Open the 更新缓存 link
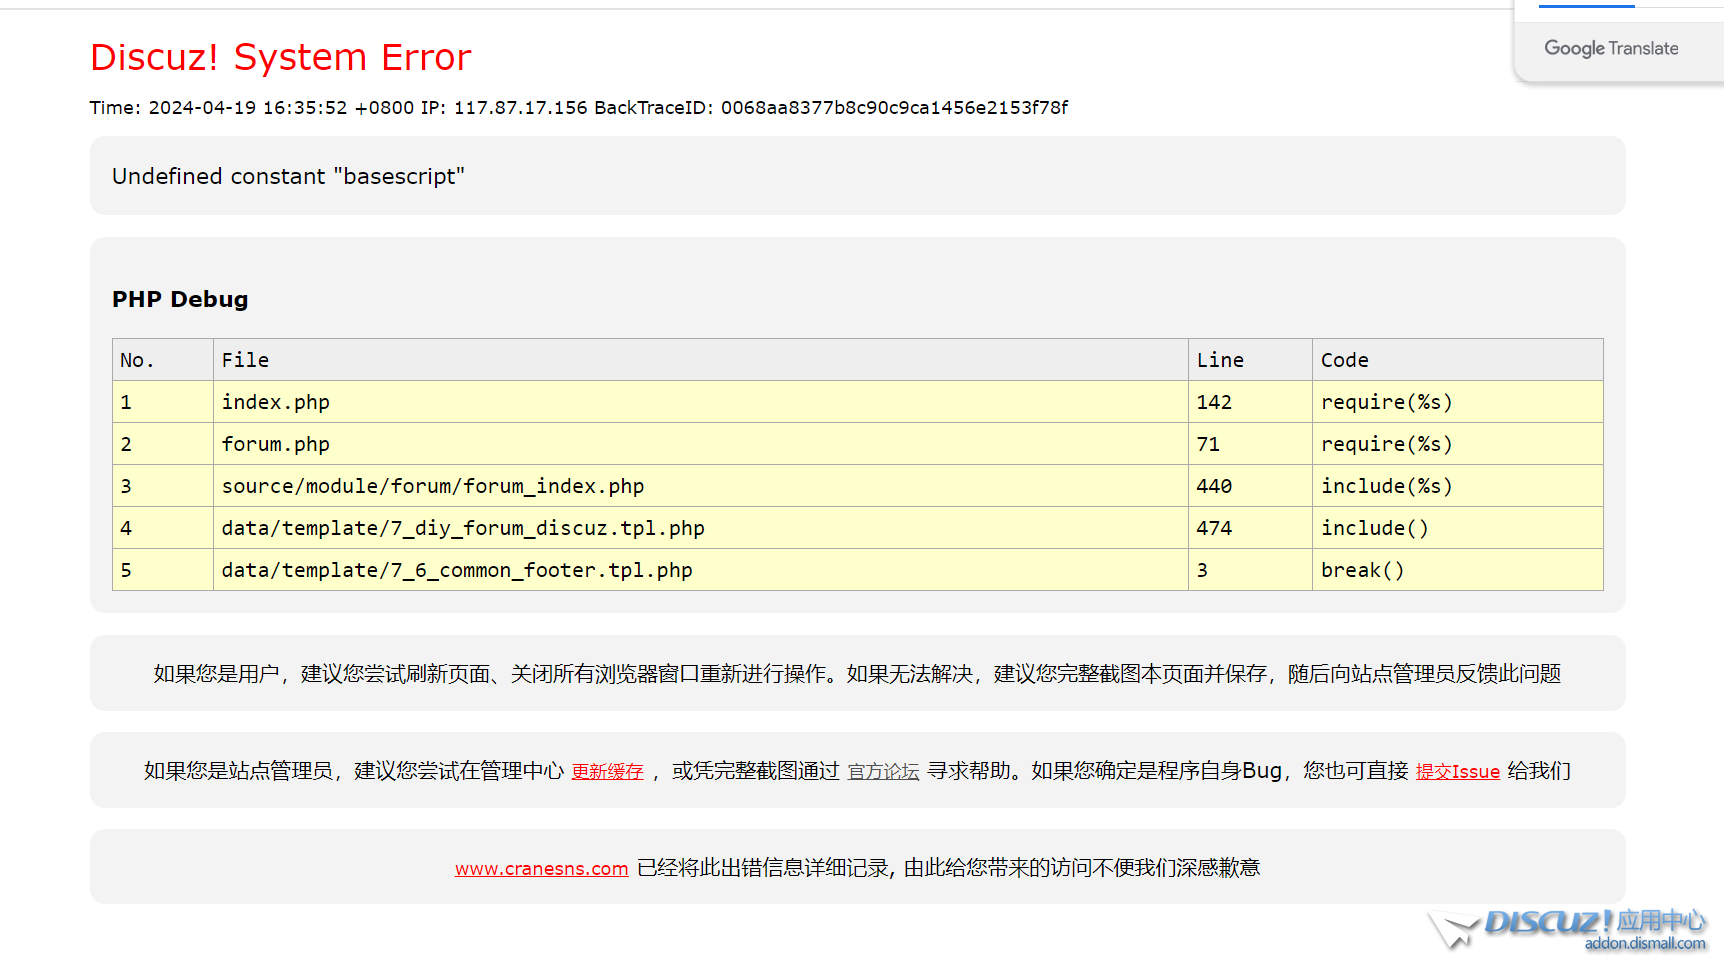Viewport: 1724px width, 969px height. (x=607, y=771)
